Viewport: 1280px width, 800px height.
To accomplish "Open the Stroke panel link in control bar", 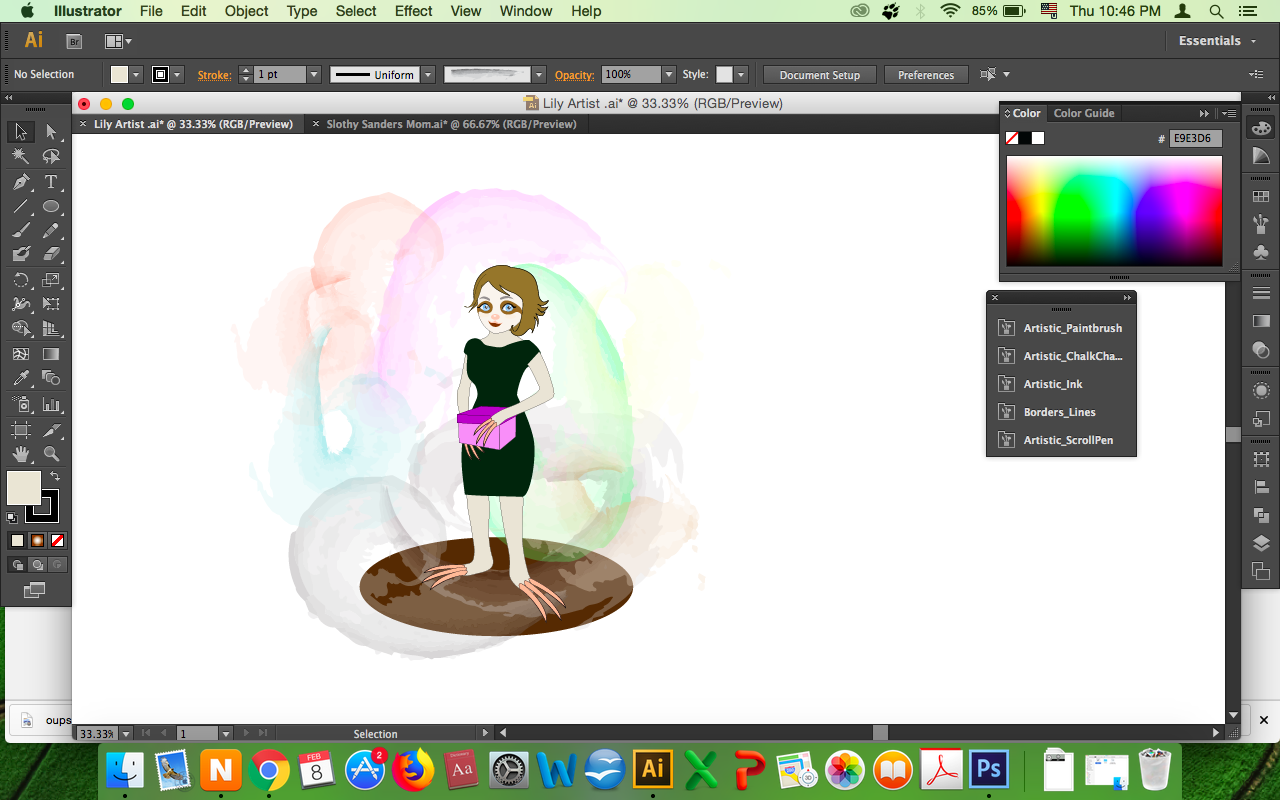I will 214,75.
